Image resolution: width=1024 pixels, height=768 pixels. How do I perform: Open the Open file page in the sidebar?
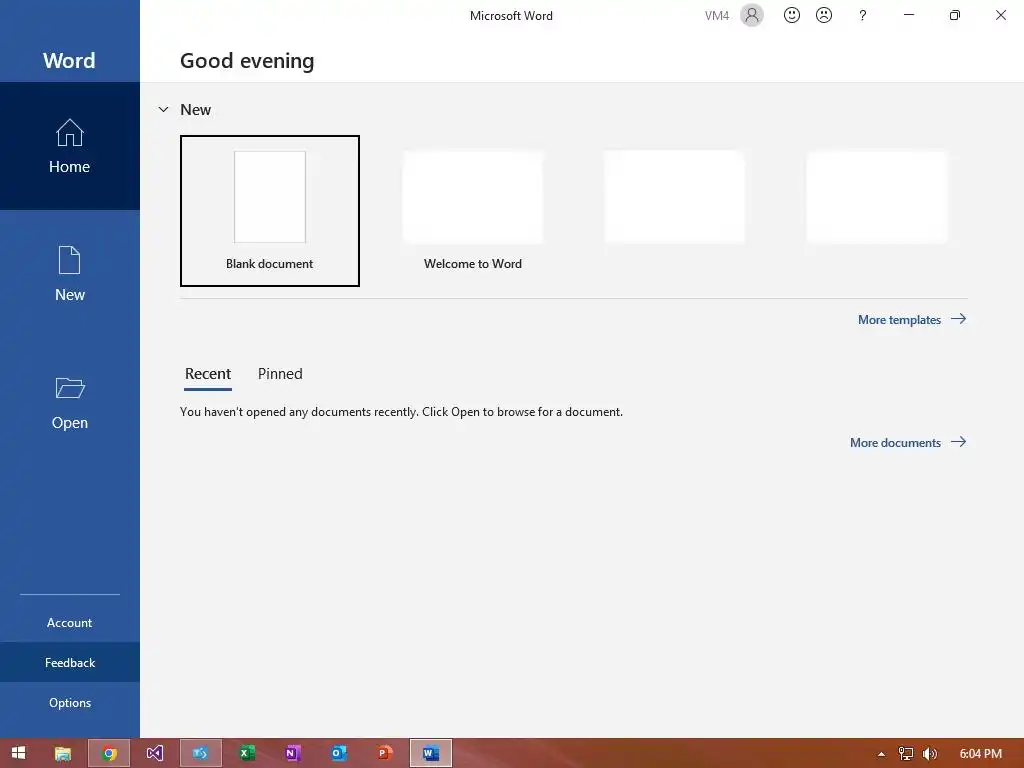point(70,402)
